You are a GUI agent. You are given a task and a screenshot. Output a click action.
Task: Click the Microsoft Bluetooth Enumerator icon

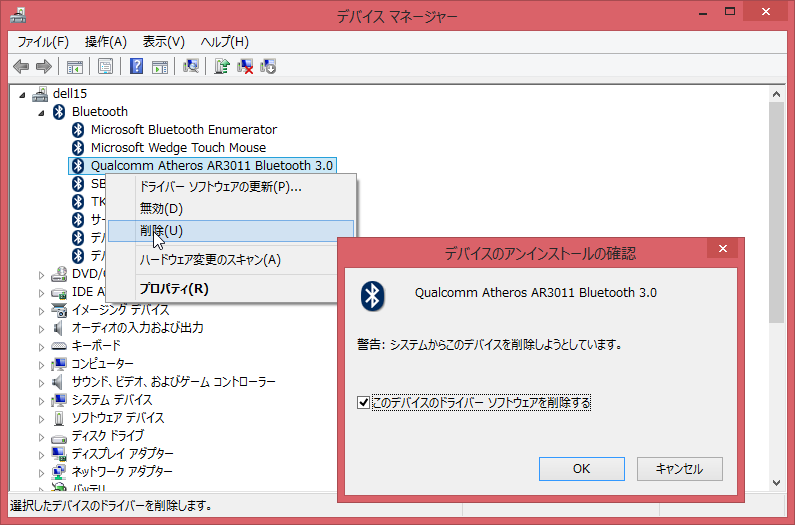(x=78, y=130)
